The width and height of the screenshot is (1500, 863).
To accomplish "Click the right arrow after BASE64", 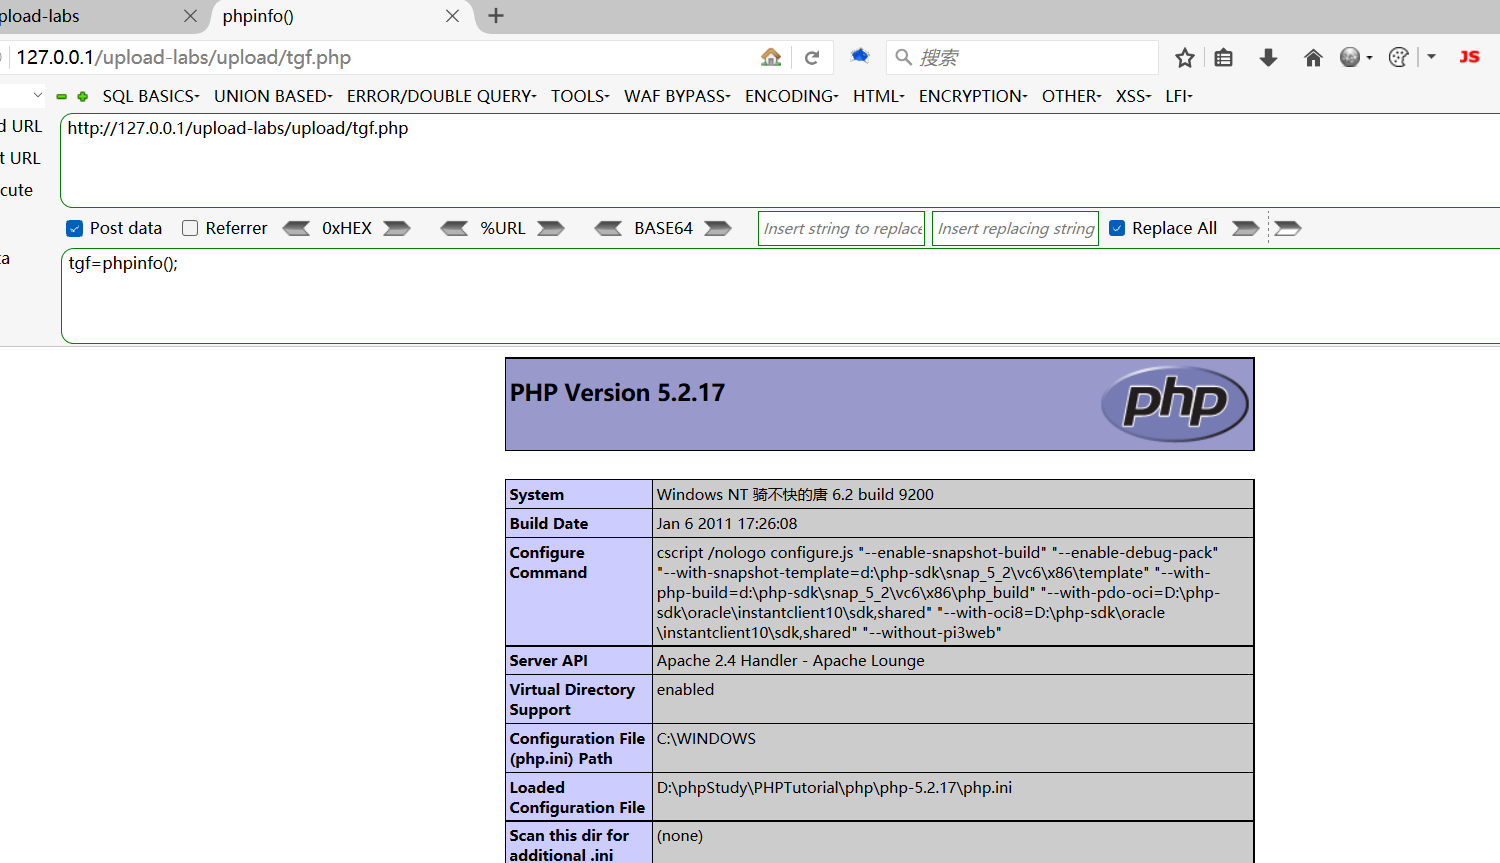I will pyautogui.click(x=718, y=228).
